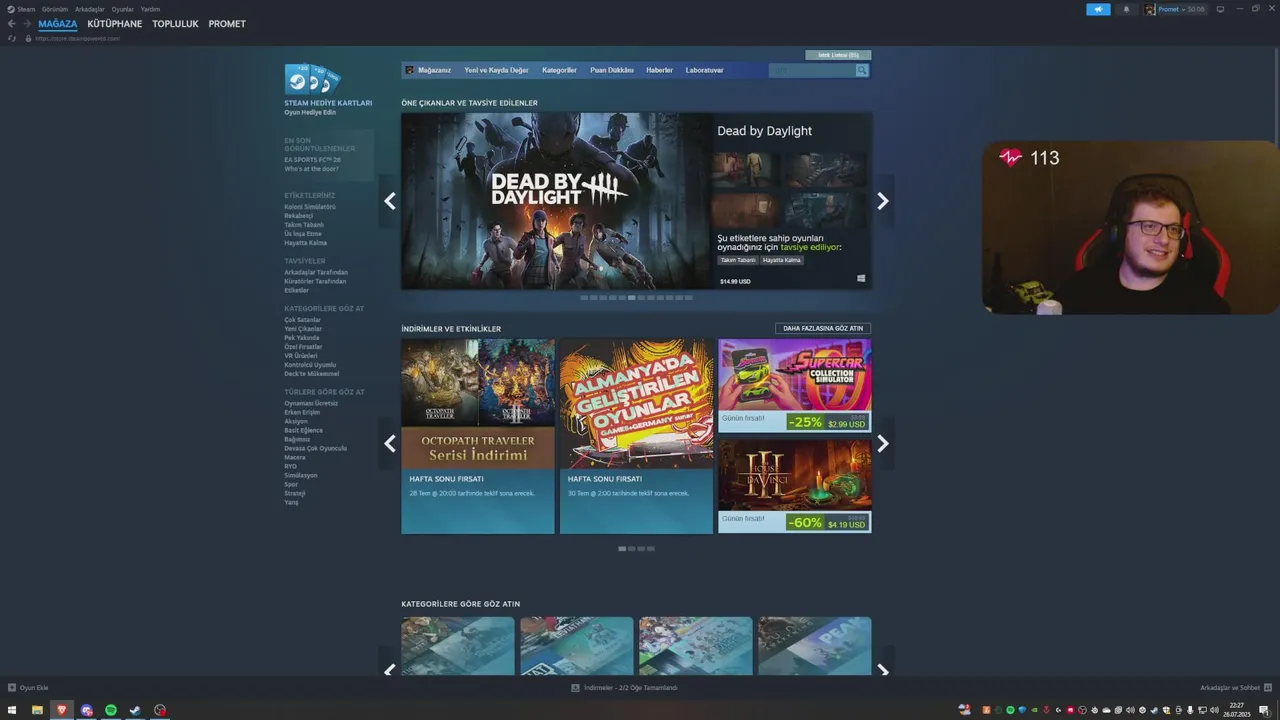Open Puan Dükkânı link

tap(612, 70)
